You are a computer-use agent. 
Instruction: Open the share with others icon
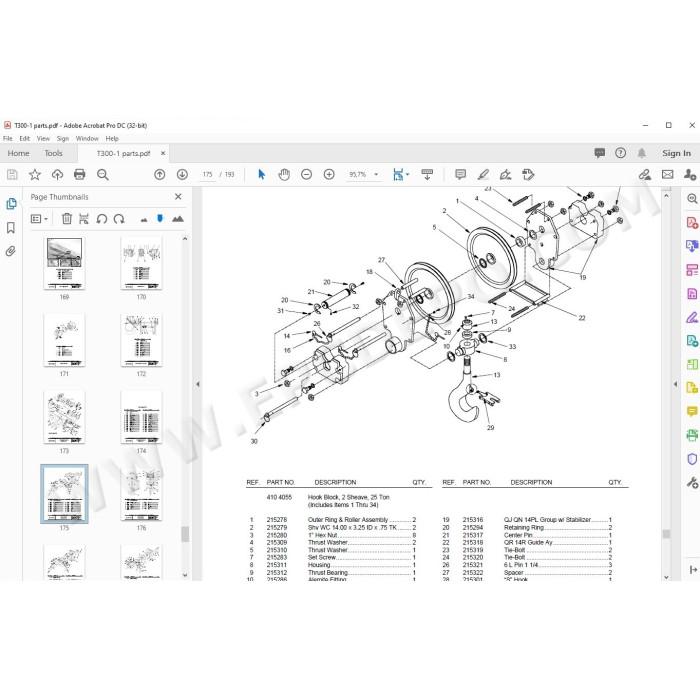click(x=690, y=175)
